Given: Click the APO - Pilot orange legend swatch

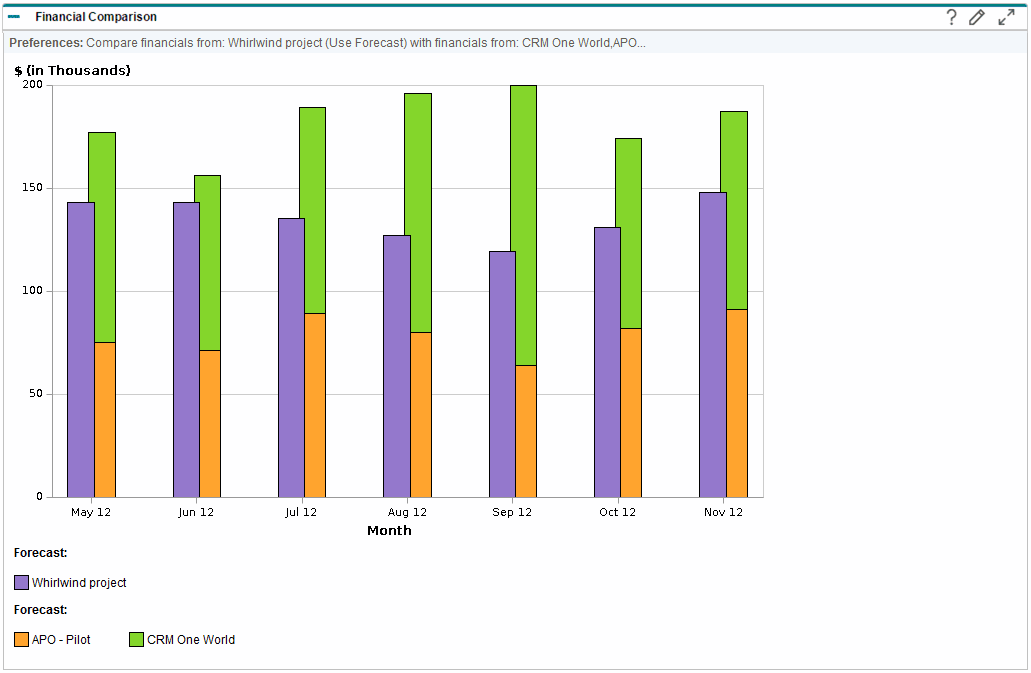Looking at the screenshot, I should click(x=21, y=640).
